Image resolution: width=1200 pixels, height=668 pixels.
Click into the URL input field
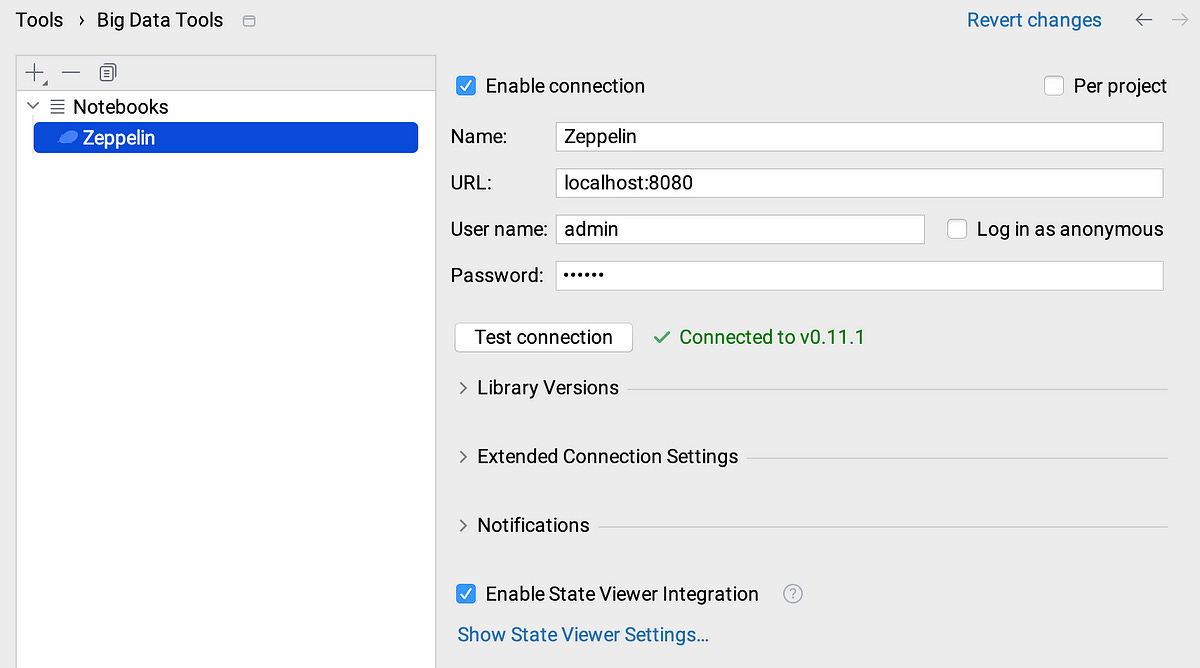[858, 183]
